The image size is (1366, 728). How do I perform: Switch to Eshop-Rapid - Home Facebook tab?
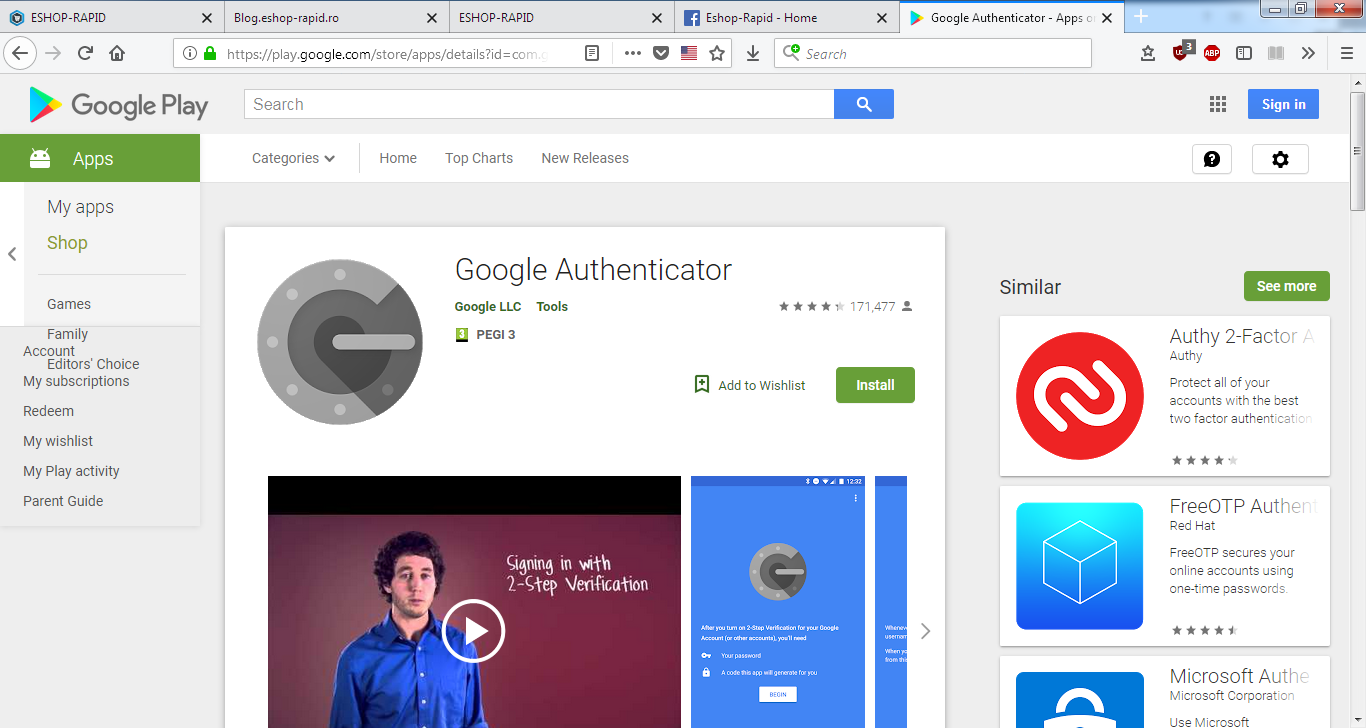click(x=786, y=17)
